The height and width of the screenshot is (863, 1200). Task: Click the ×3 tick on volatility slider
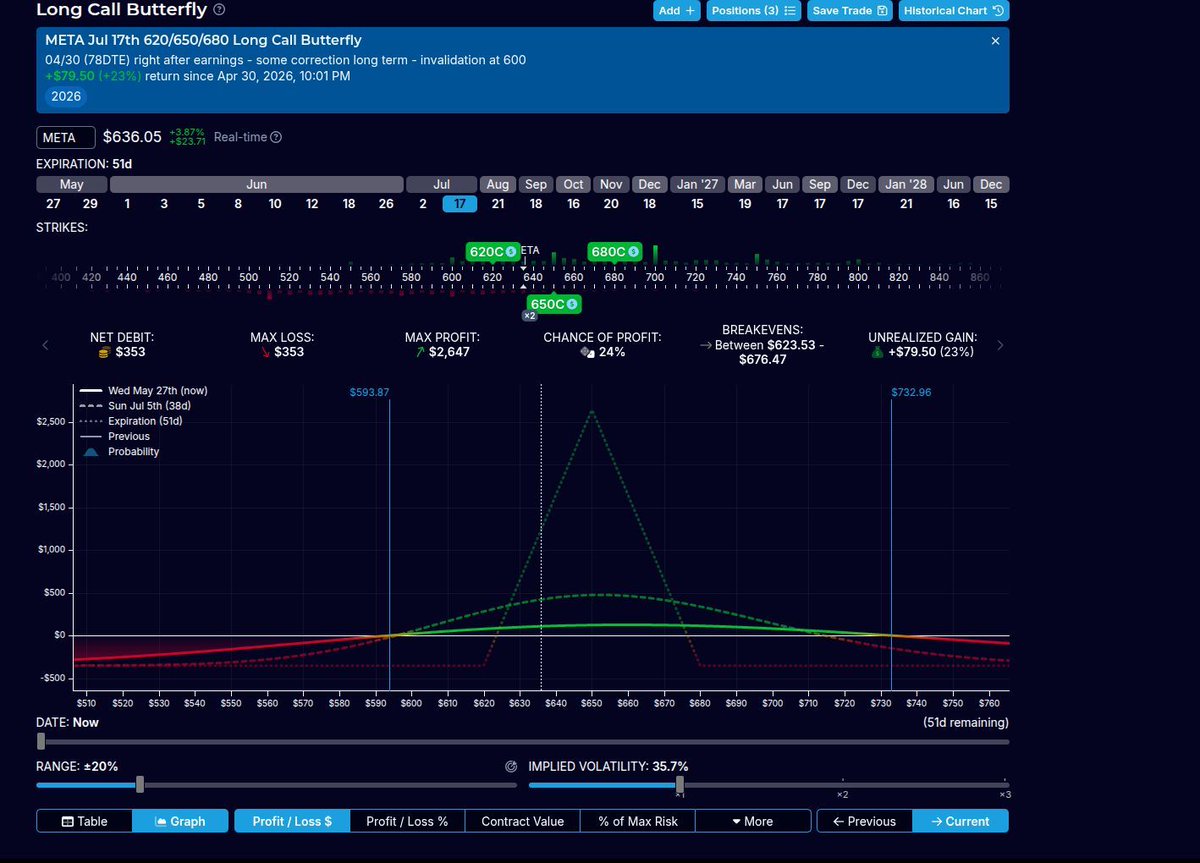tap(1004, 795)
